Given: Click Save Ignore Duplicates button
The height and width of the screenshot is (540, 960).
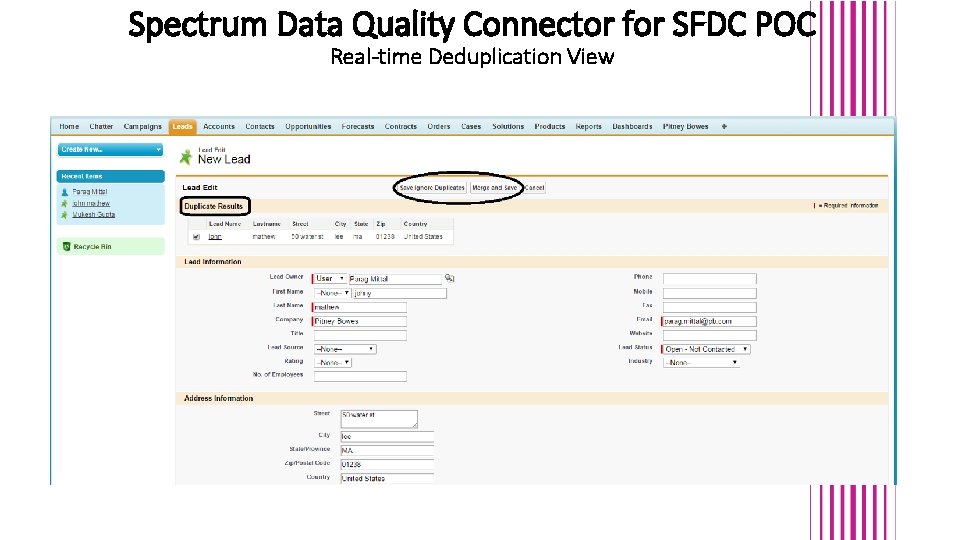Looking at the screenshot, I should (432, 188).
